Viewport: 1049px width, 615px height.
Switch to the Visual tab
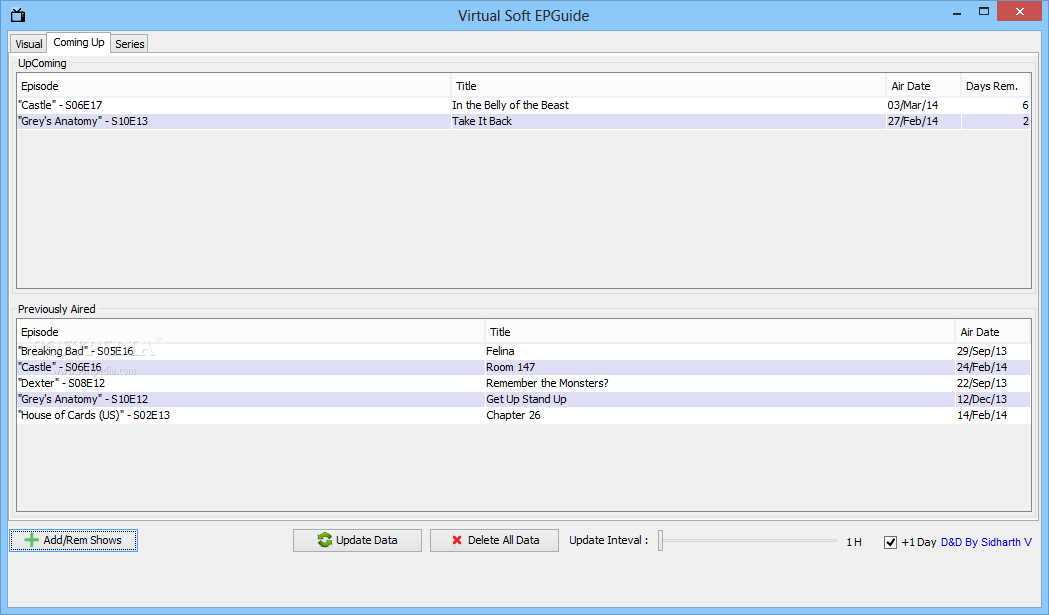(29, 43)
